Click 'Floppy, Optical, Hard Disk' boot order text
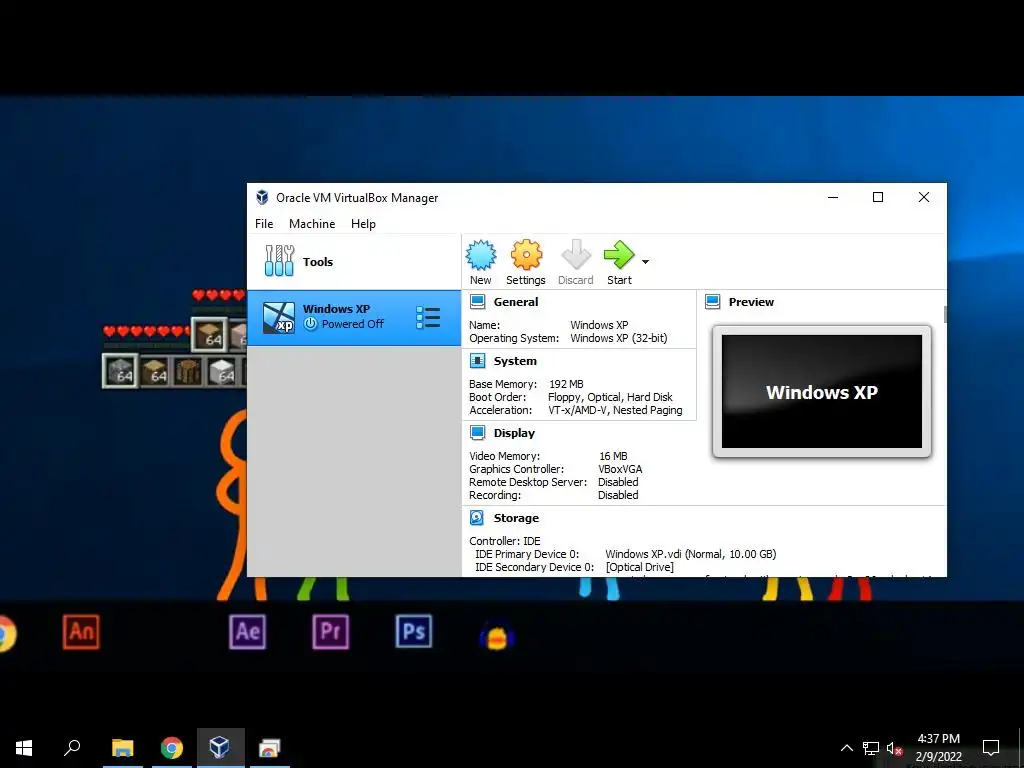 pos(610,397)
